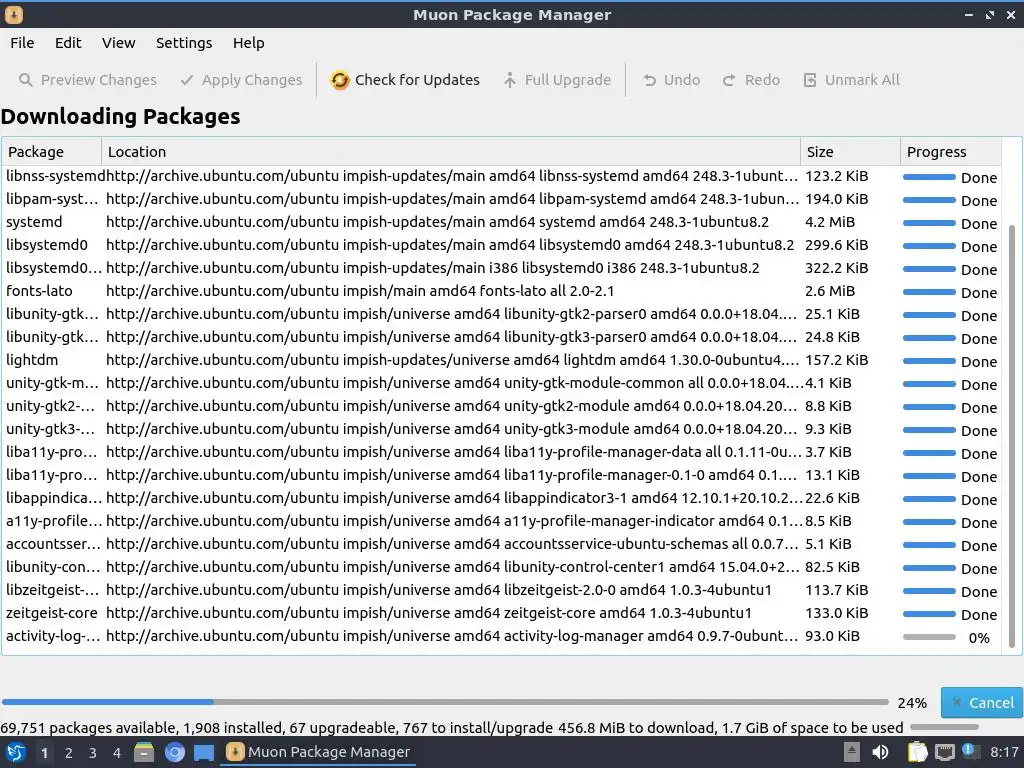Select the lightdm package row
This screenshot has width=1024, height=768.
502,360
